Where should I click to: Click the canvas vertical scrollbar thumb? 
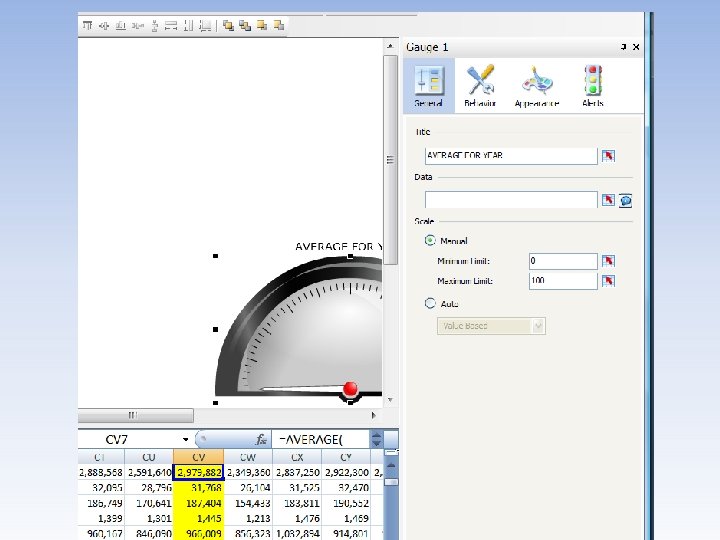point(390,160)
